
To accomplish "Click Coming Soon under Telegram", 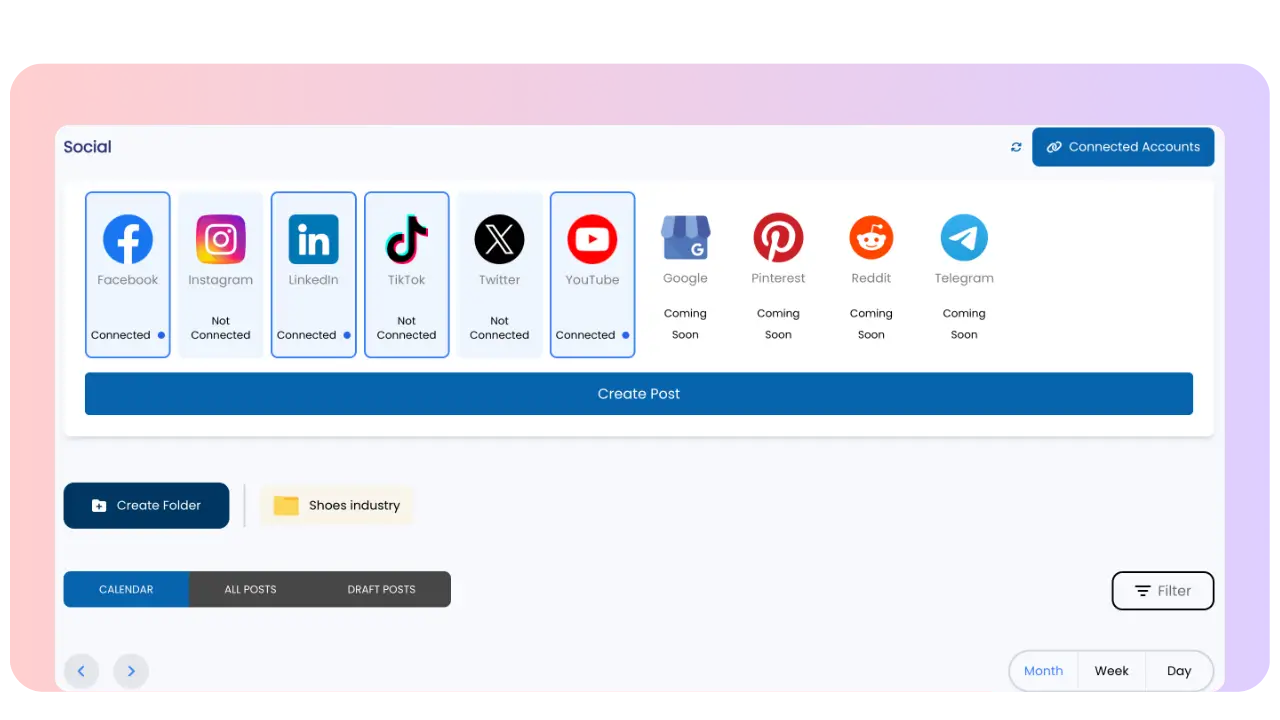I will pyautogui.click(x=964, y=324).
